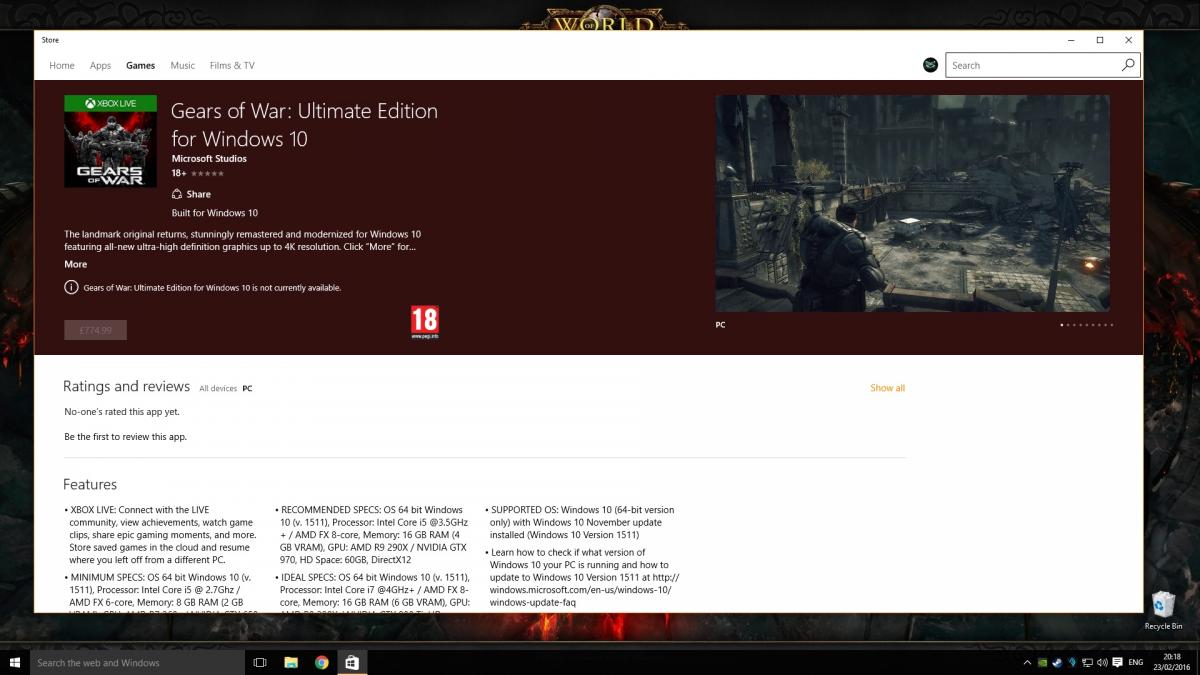Image resolution: width=1200 pixels, height=675 pixels.
Task: Open Microsoft Studios publisher link
Action: [209, 159]
